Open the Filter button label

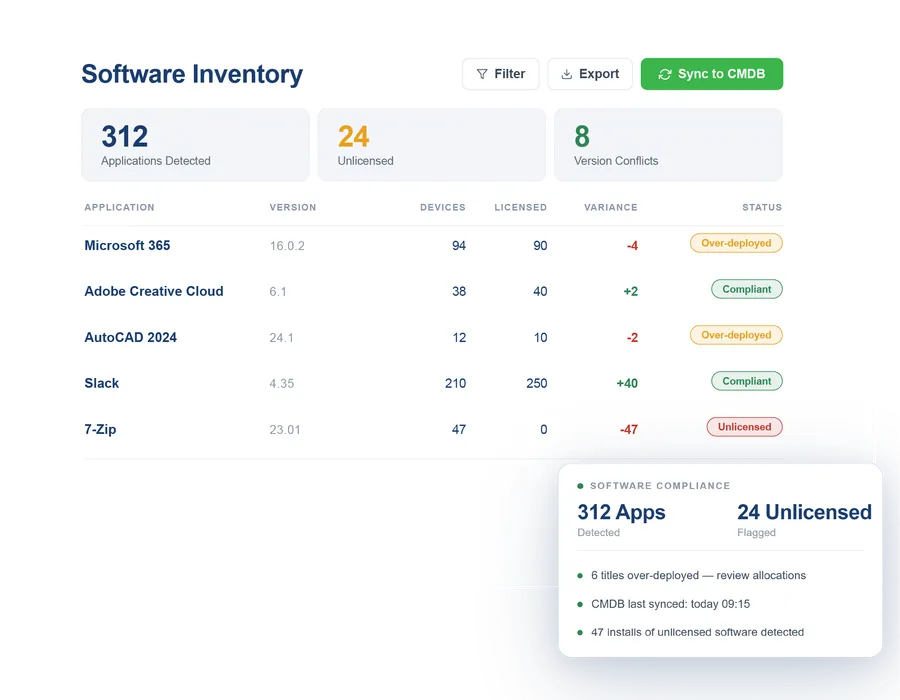click(510, 74)
